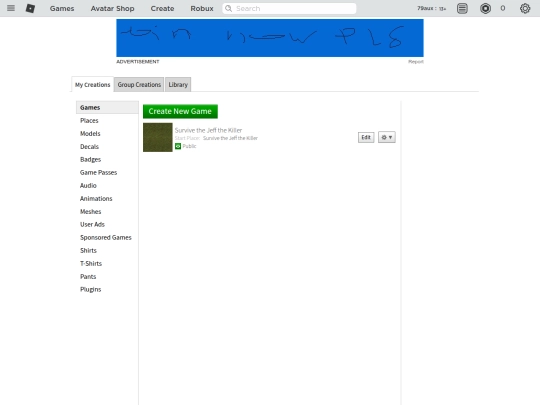
Task: Open the settings gear in header
Action: point(525,8)
